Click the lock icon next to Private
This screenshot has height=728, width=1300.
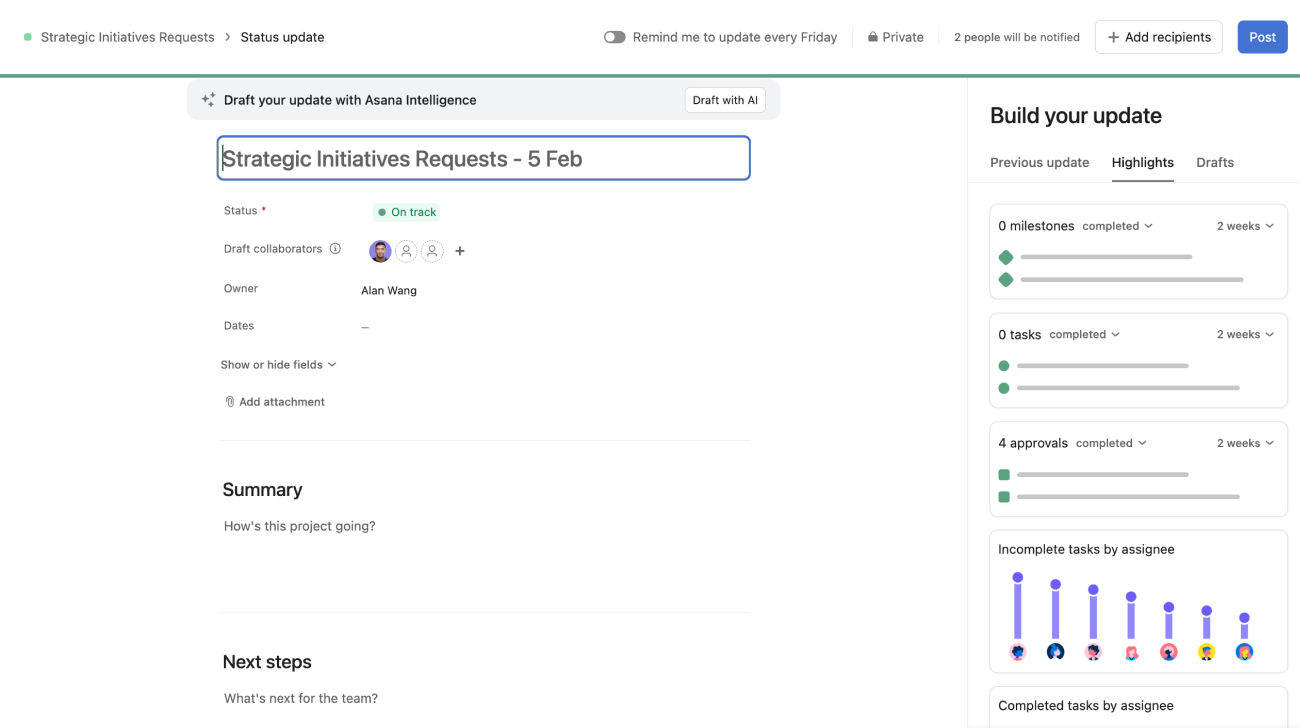tap(873, 37)
